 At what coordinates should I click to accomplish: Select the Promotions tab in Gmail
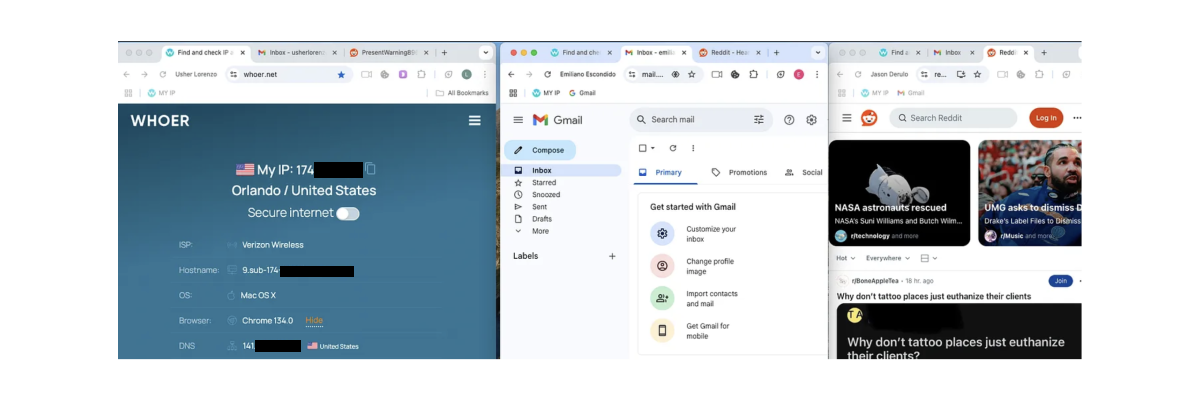pos(740,172)
